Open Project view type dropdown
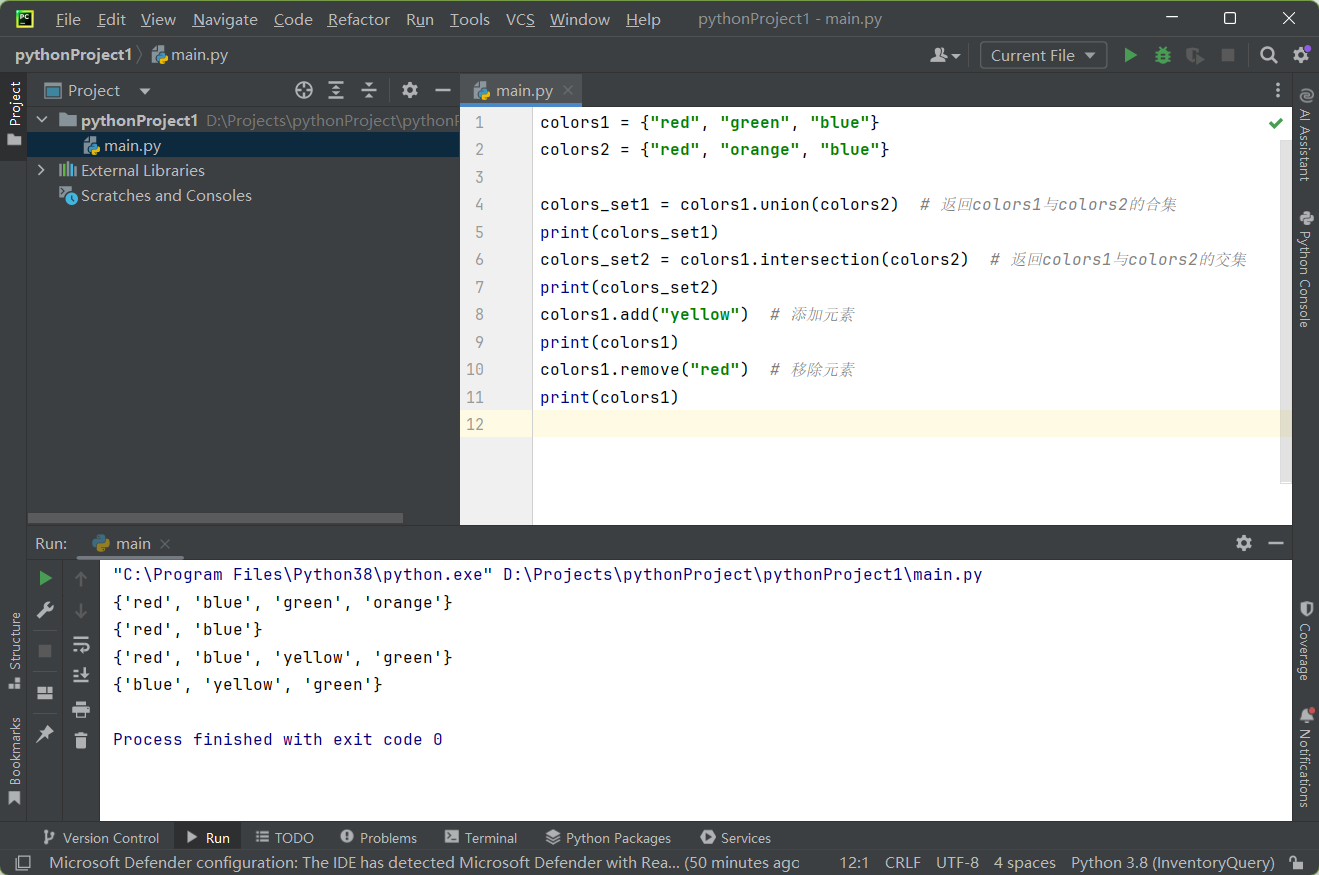1319x875 pixels. (x=97, y=91)
